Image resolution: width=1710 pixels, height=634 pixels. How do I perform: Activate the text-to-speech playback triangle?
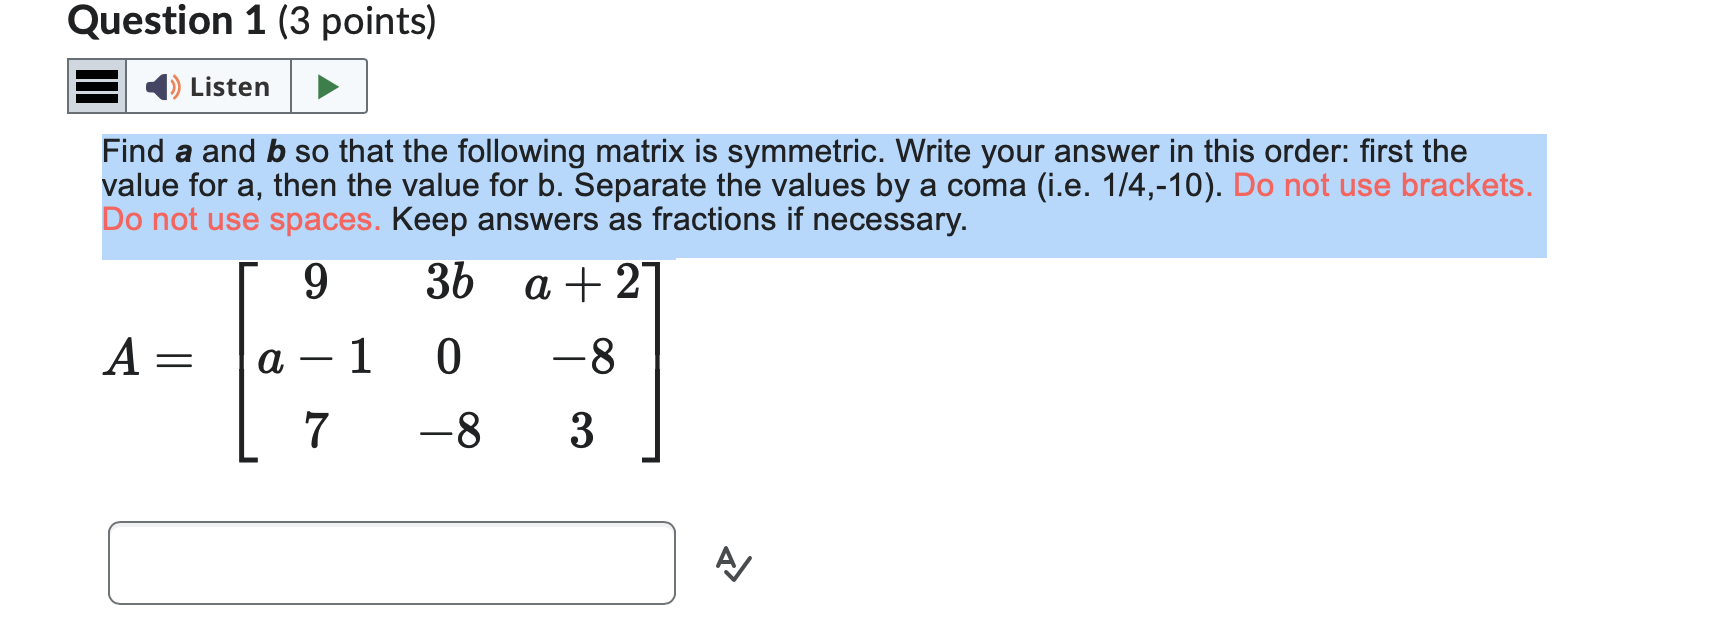(x=328, y=86)
